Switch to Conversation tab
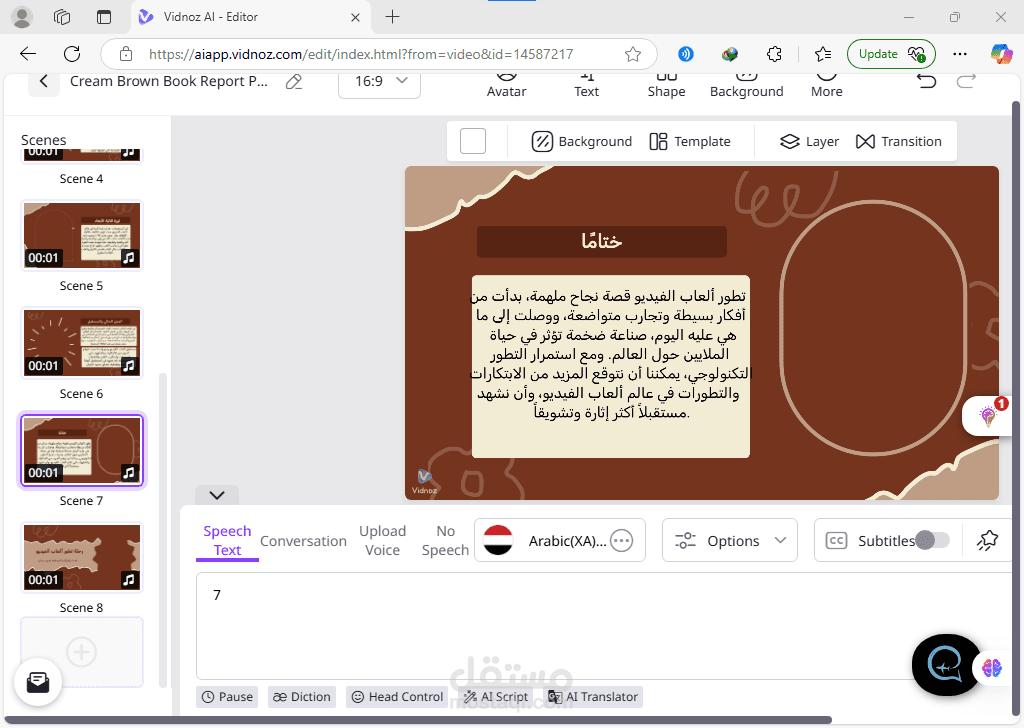Screen dimensions: 1024x728 point(303,541)
